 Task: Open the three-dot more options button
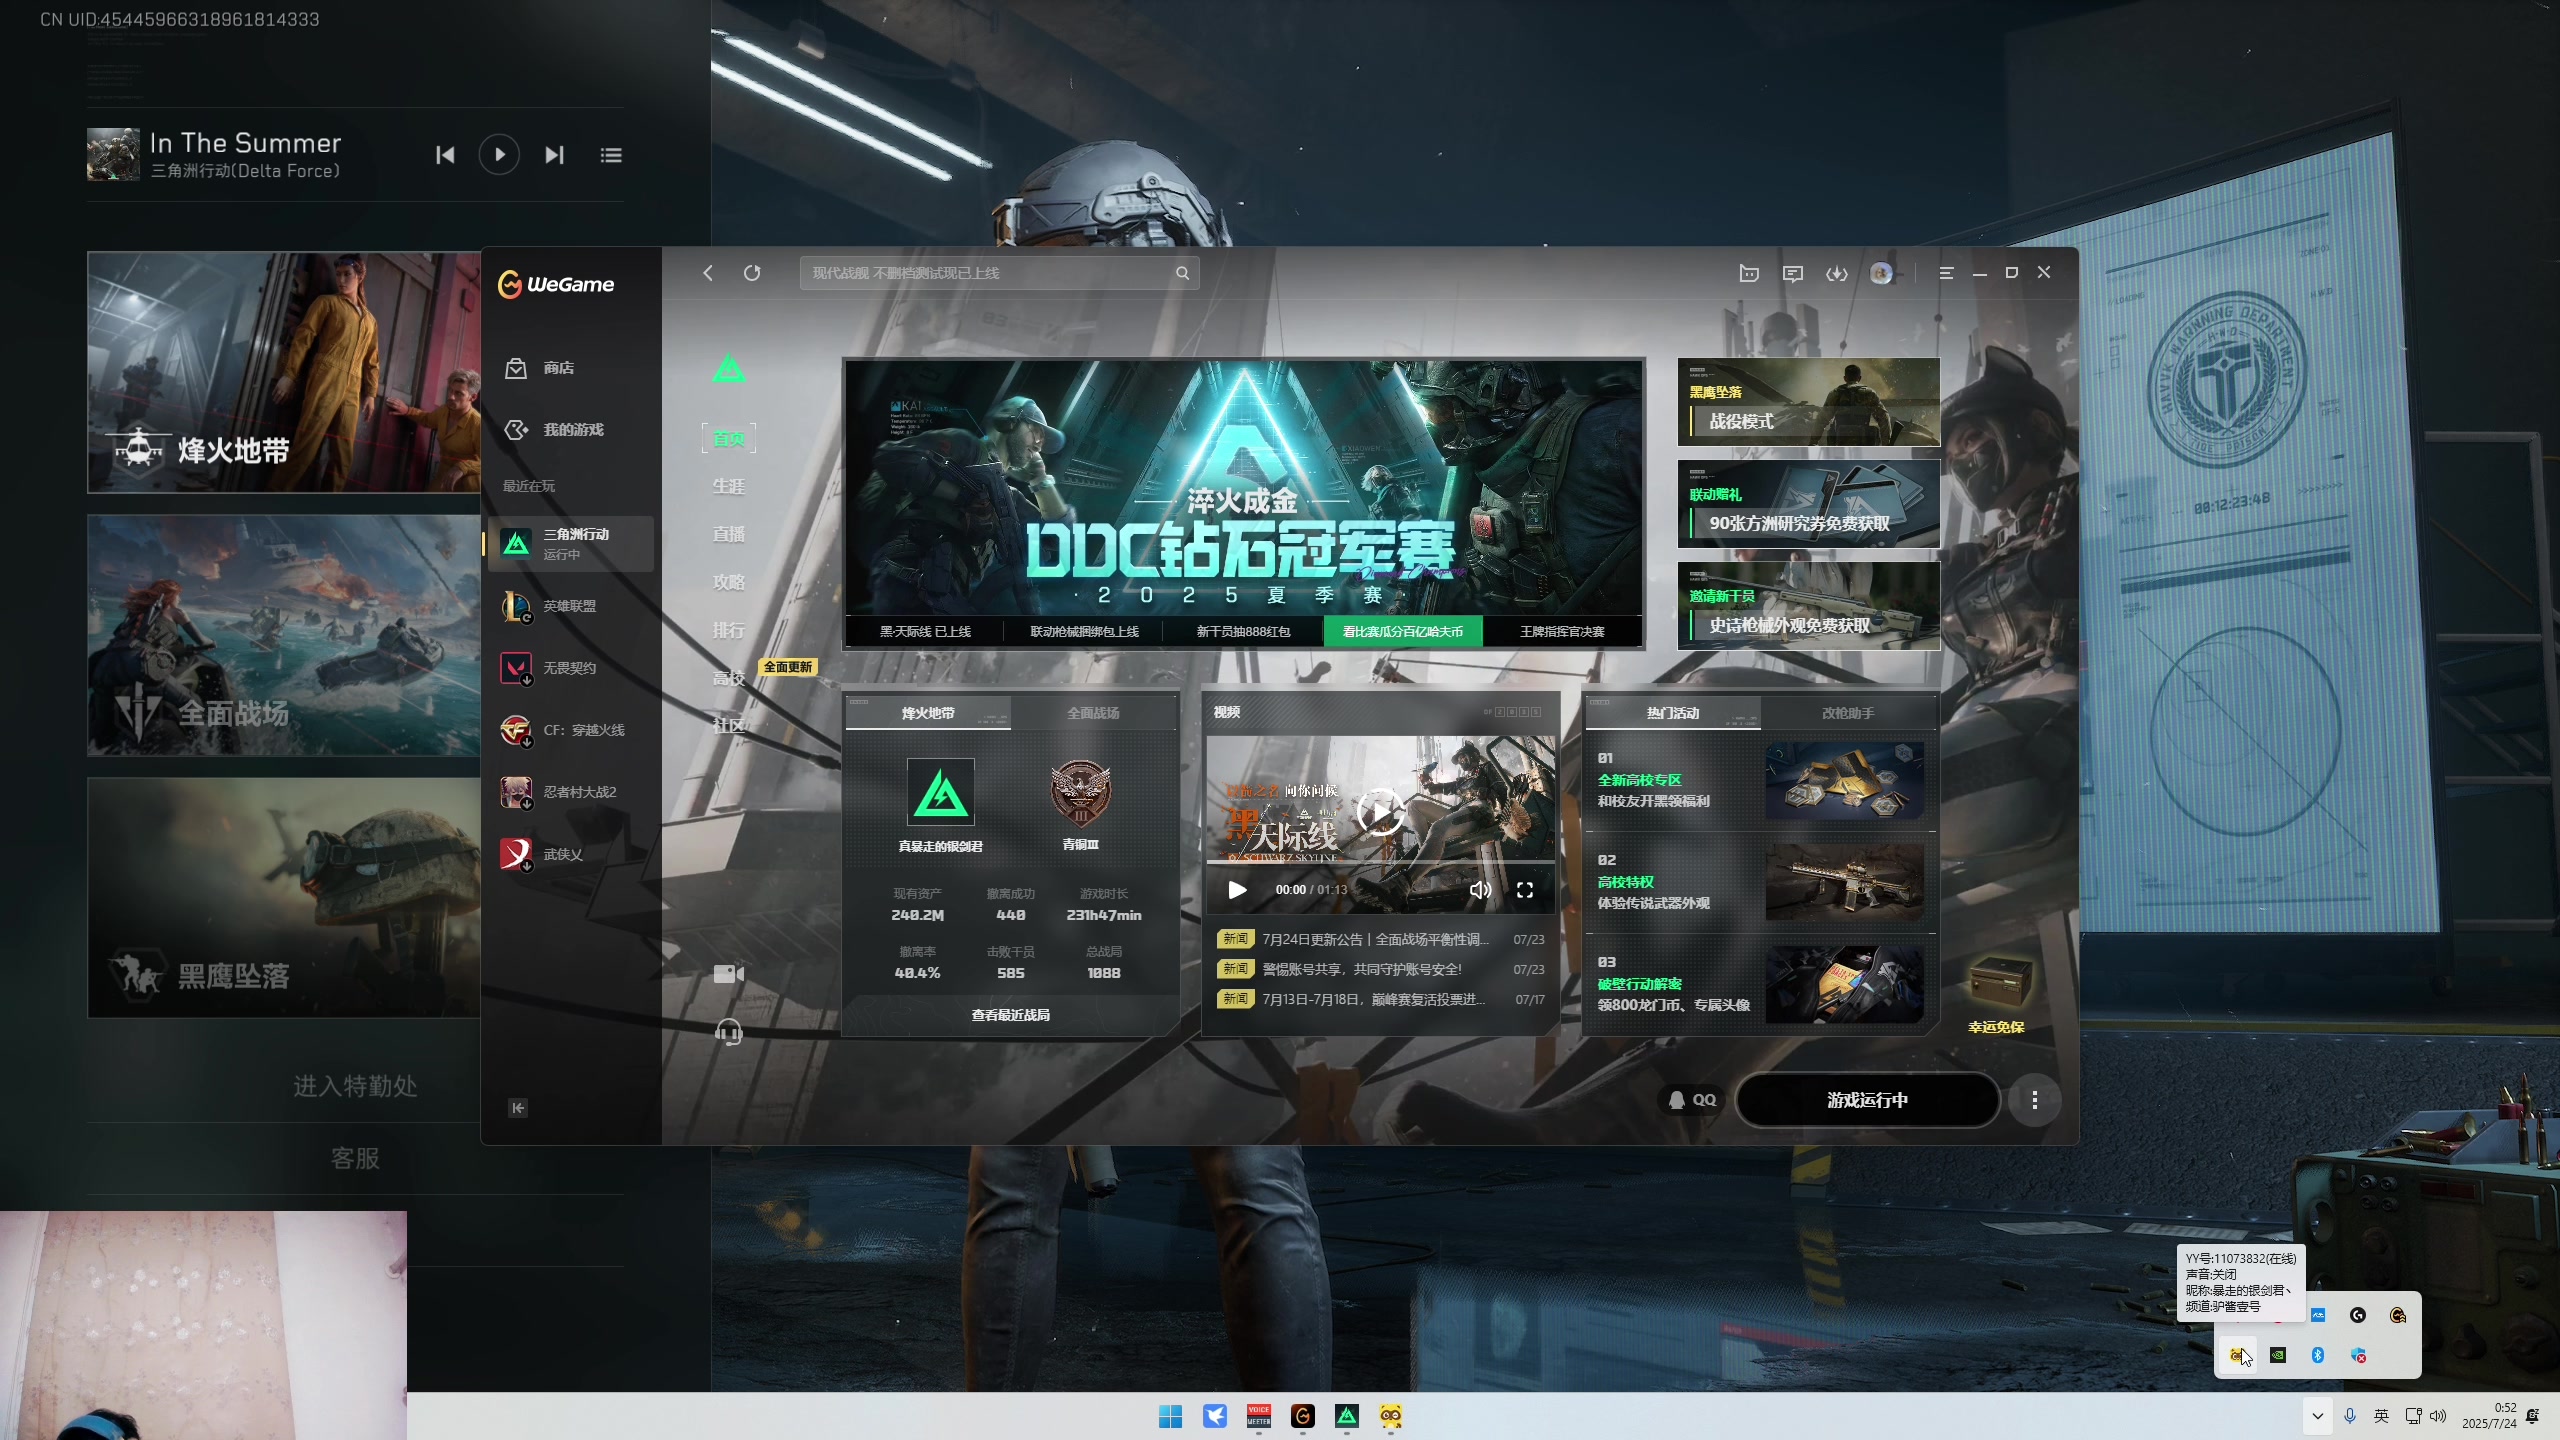point(2034,1100)
